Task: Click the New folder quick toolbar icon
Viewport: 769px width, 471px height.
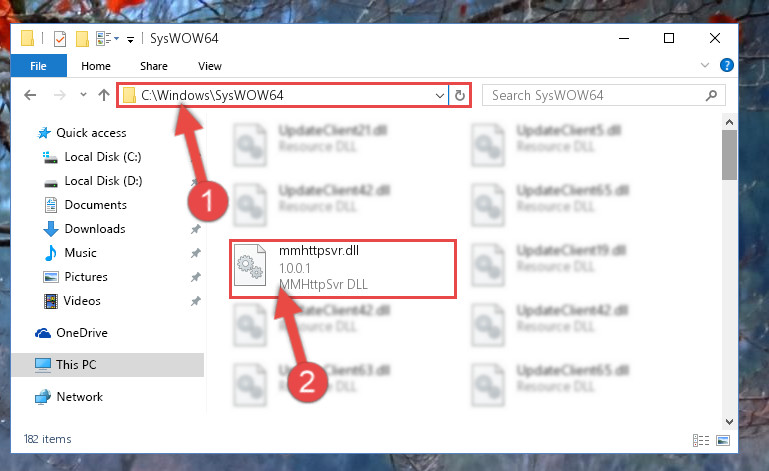Action: (x=82, y=38)
